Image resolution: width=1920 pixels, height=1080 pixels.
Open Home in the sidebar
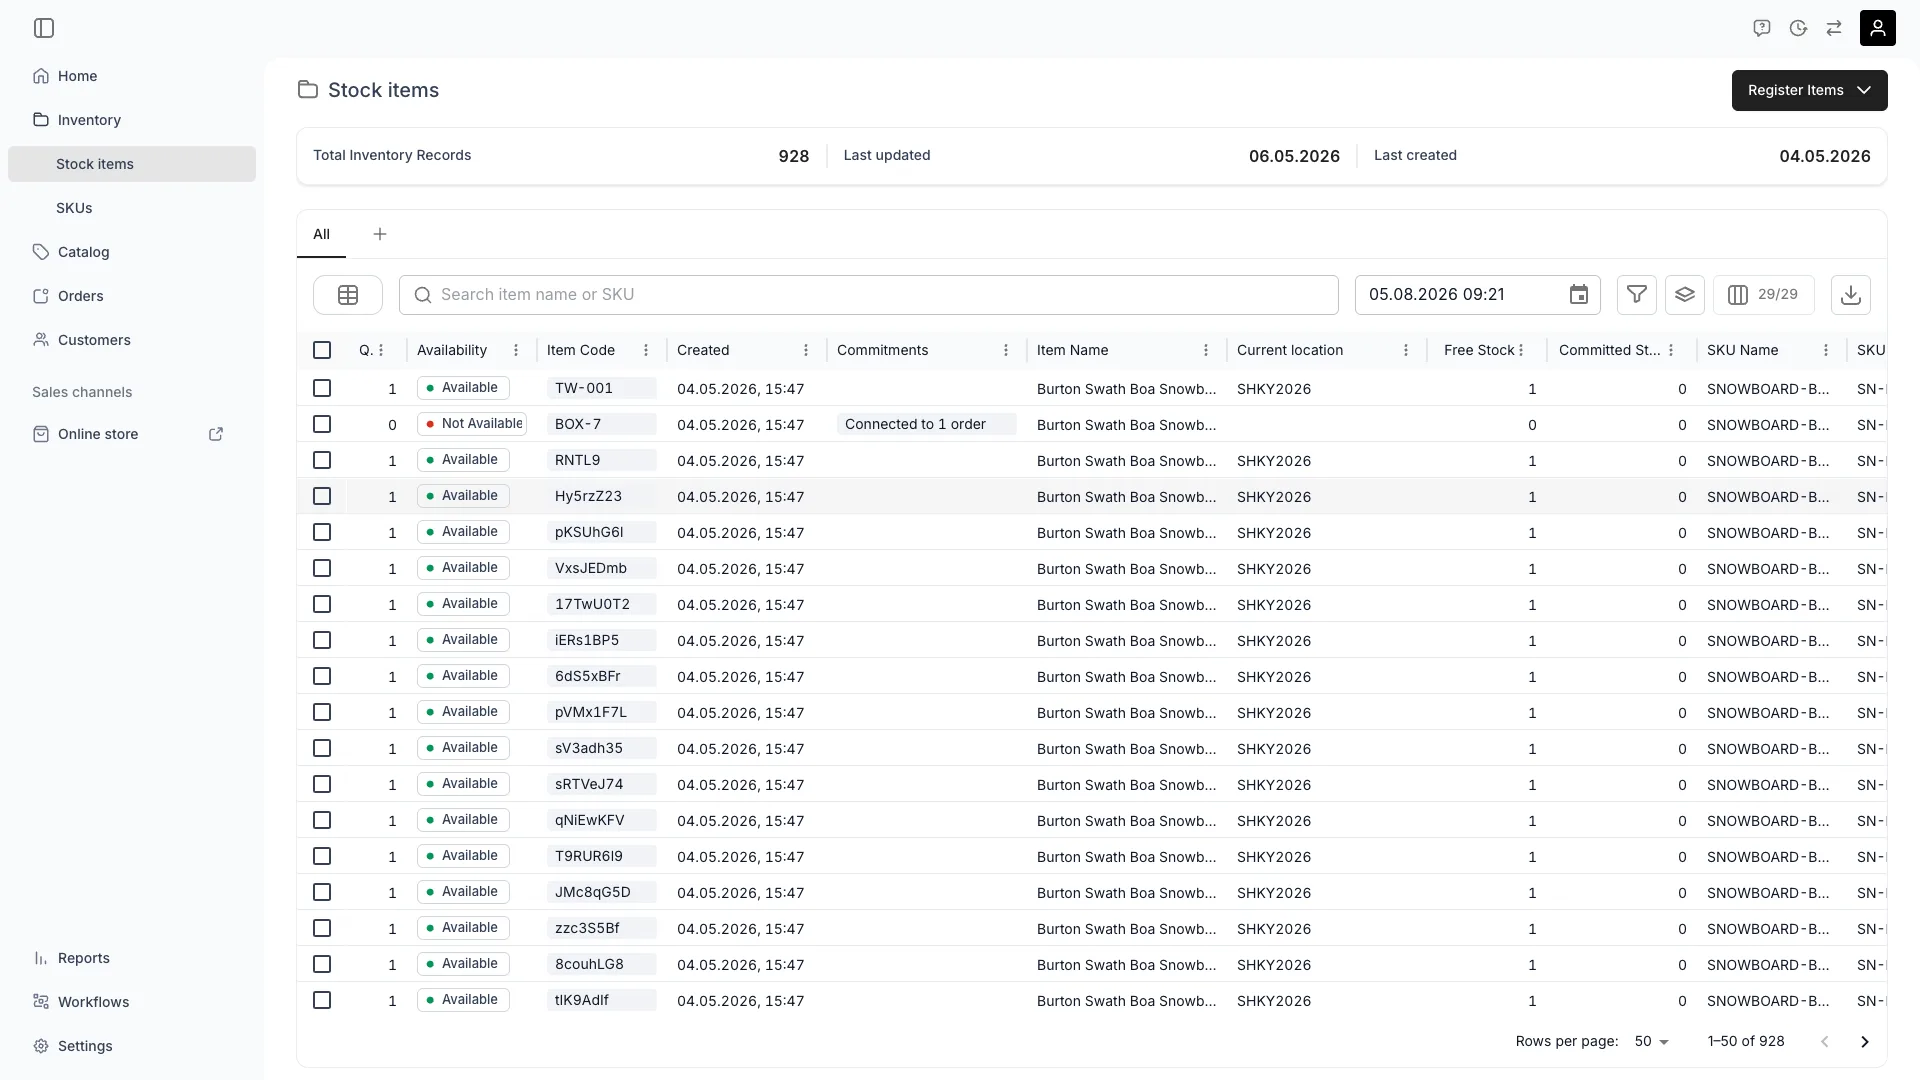coord(132,76)
